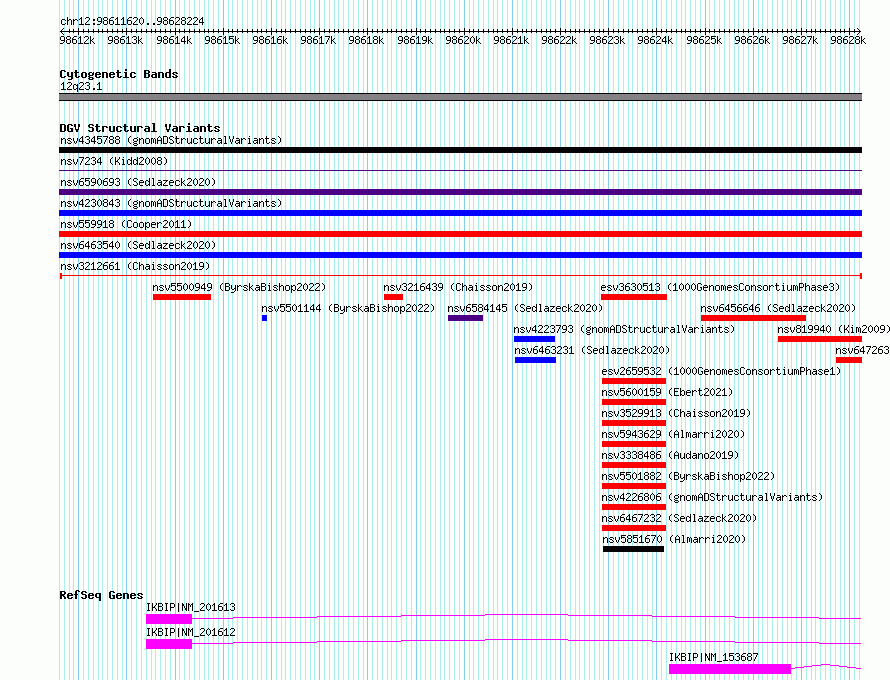Image resolution: width=890 pixels, height=680 pixels.
Task: Click the nsv559918 Cooper2011 red bar
Action: pos(460,234)
